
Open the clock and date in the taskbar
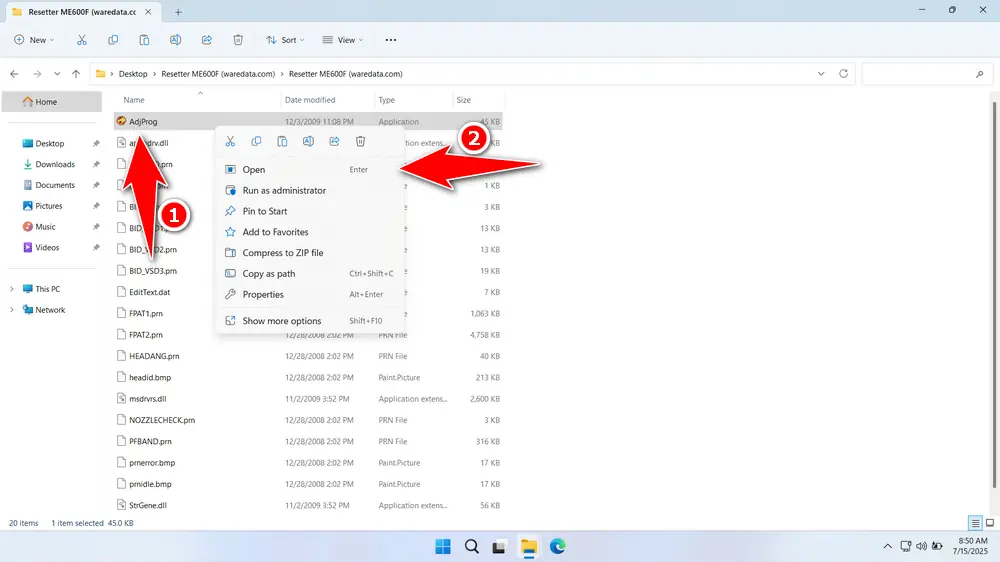coord(970,546)
